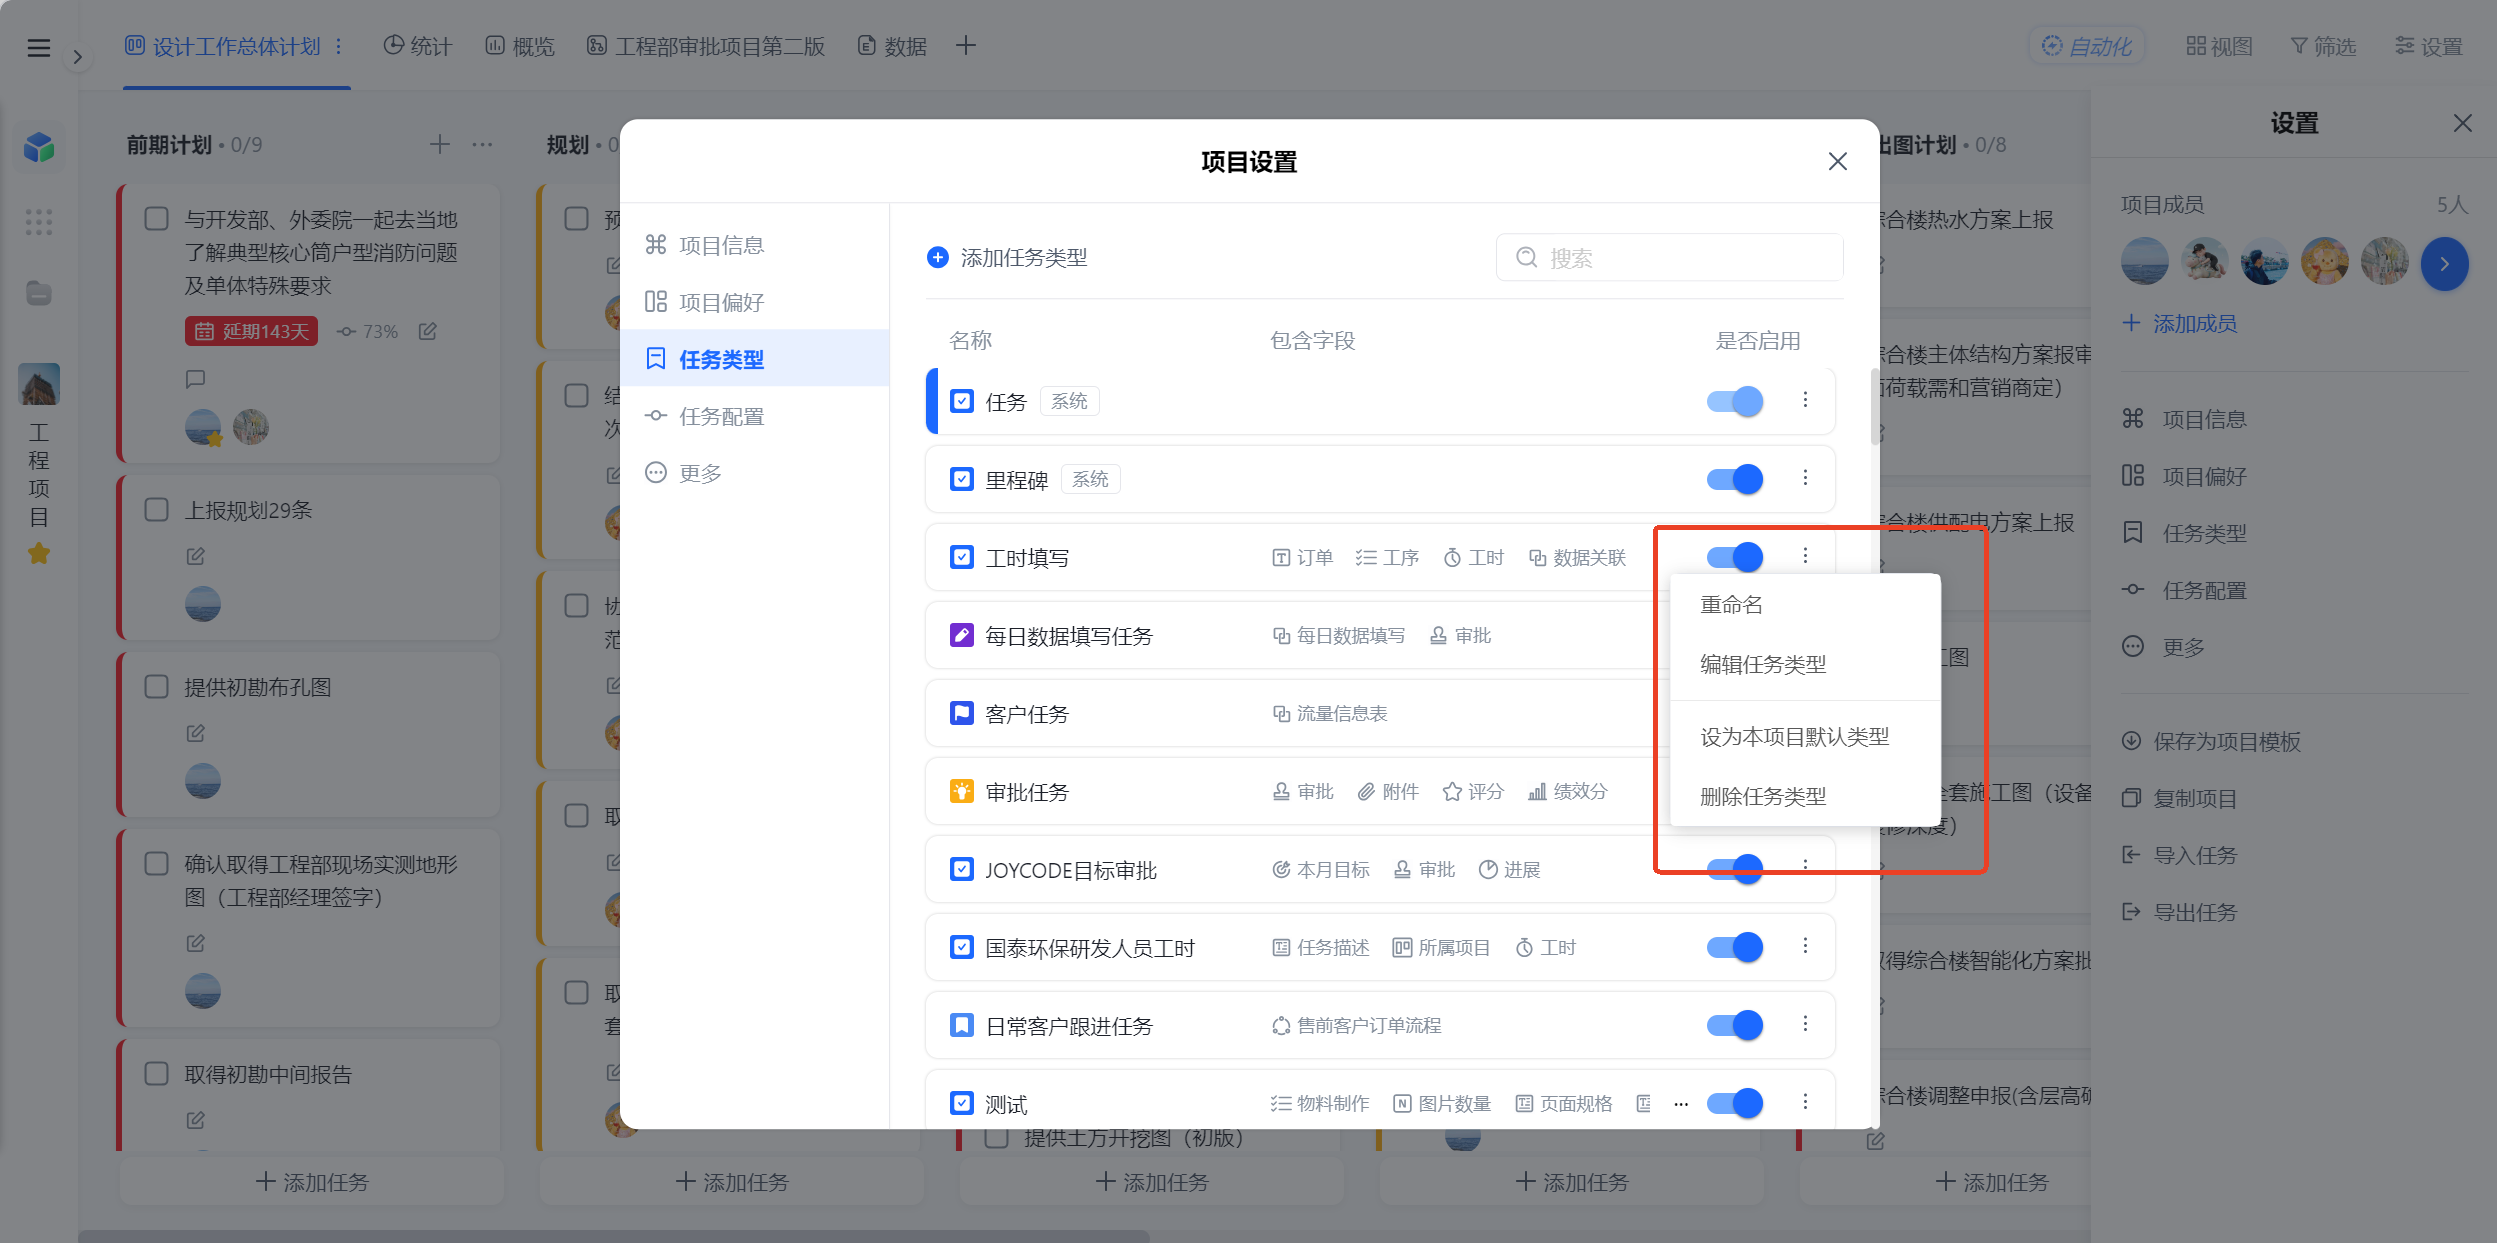The height and width of the screenshot is (1243, 2497).
Task: Toggle the 国泰环保研发人员工时 switch
Action: (1734, 947)
